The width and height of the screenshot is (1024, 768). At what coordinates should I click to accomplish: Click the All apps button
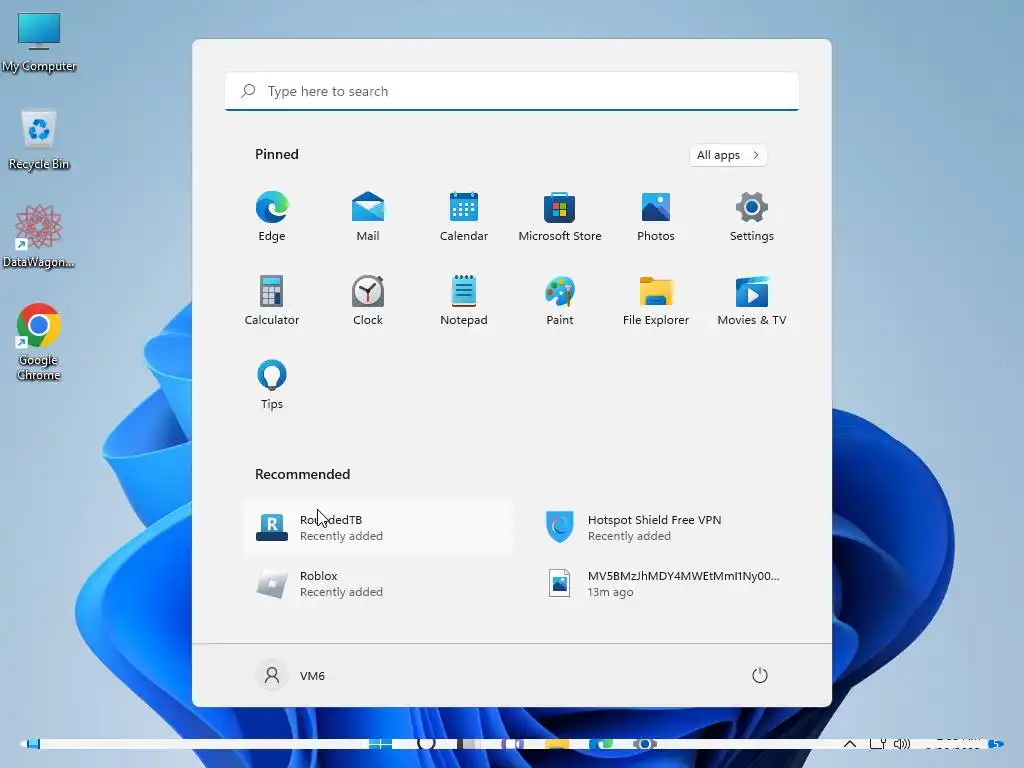(728, 155)
